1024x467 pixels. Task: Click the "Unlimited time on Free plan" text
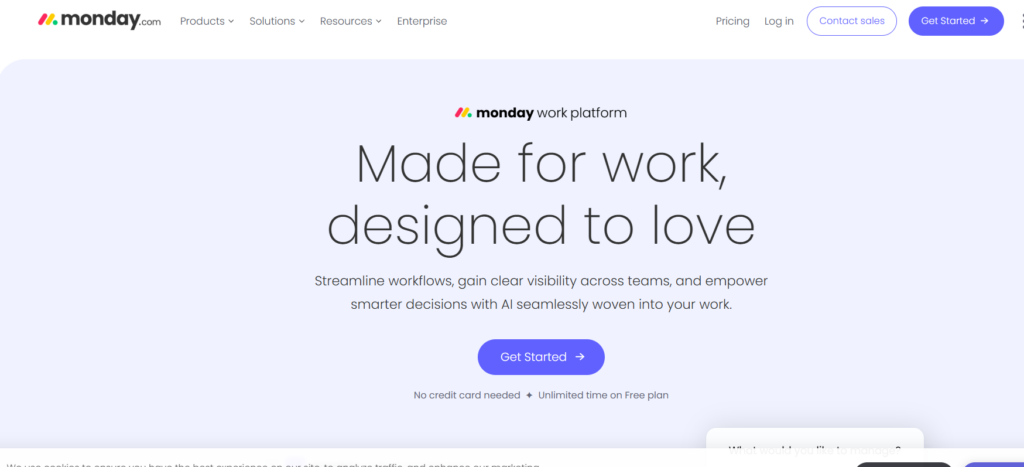[603, 395]
